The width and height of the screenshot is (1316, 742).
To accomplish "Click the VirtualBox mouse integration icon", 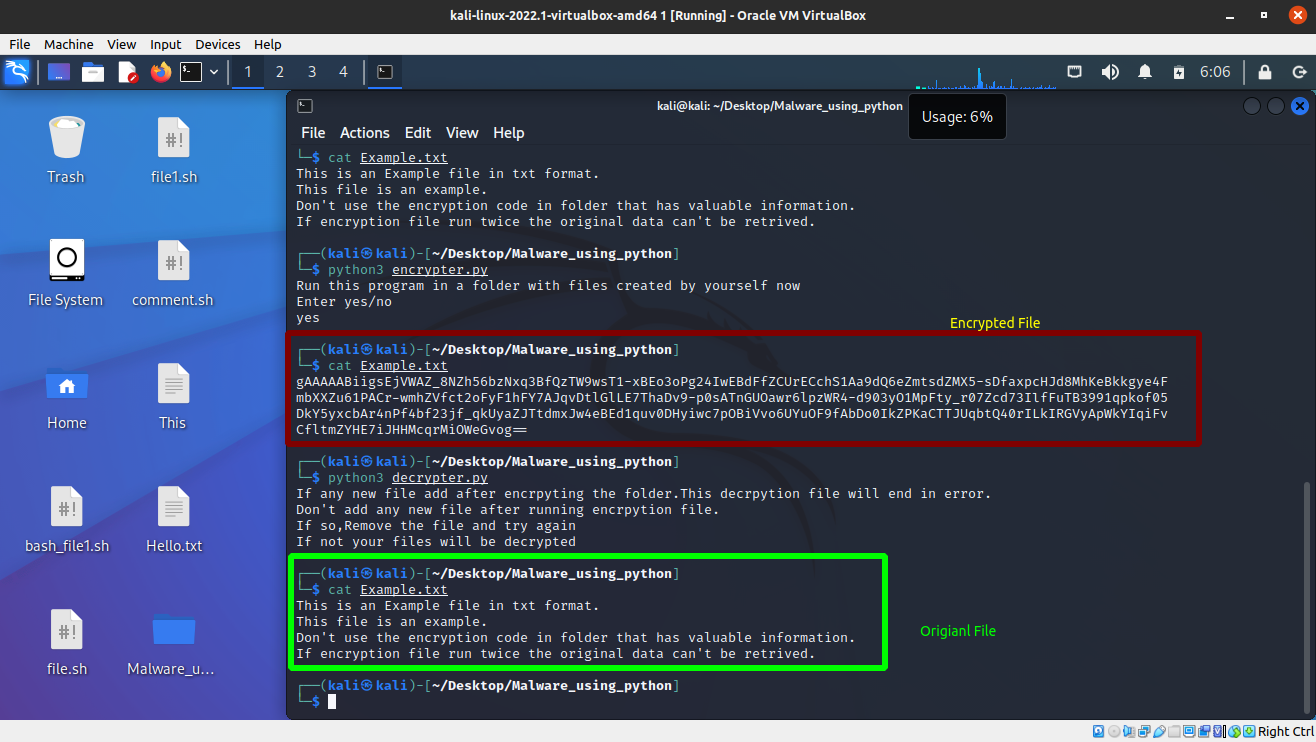I will point(1235,731).
